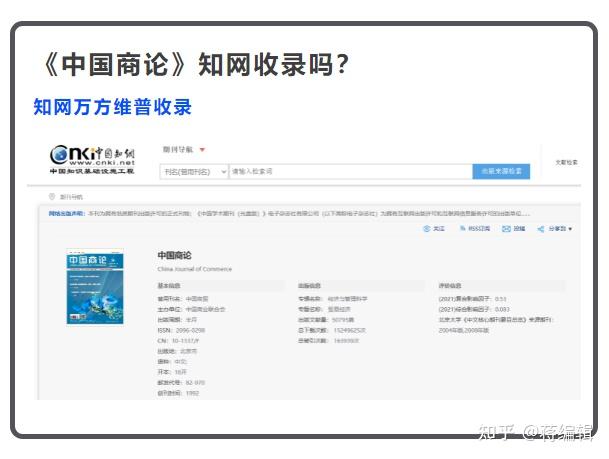Open the 期刊导航 dropdown arrow
This screenshot has width=609, height=459.
(202, 150)
